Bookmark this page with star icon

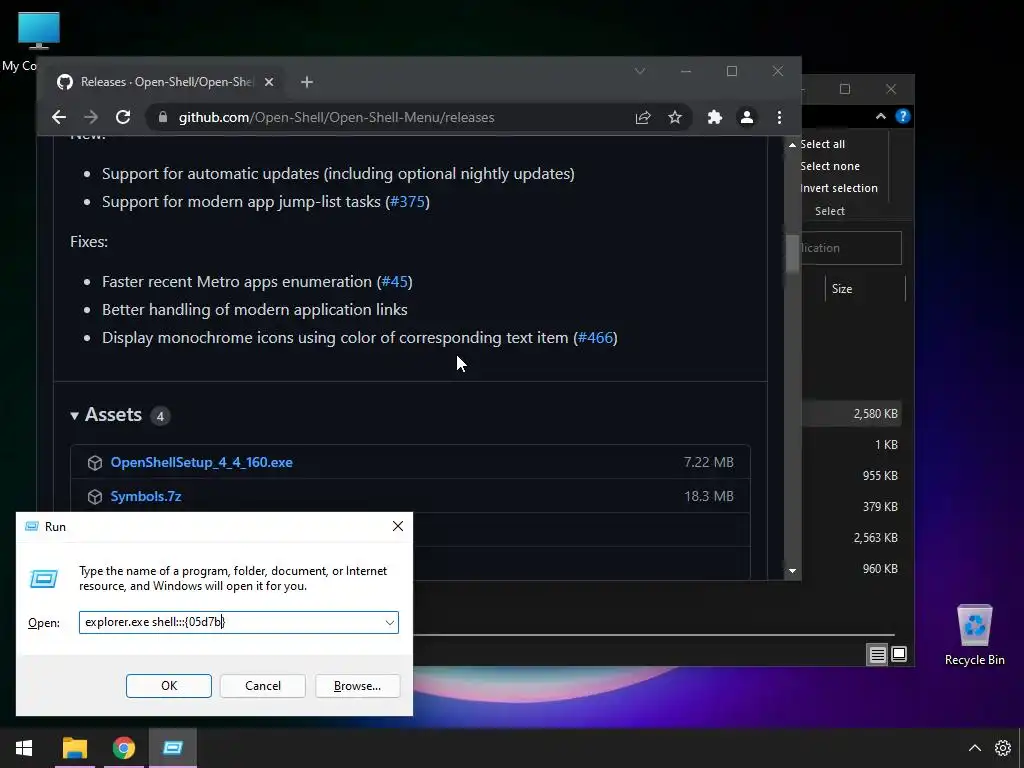pos(675,118)
